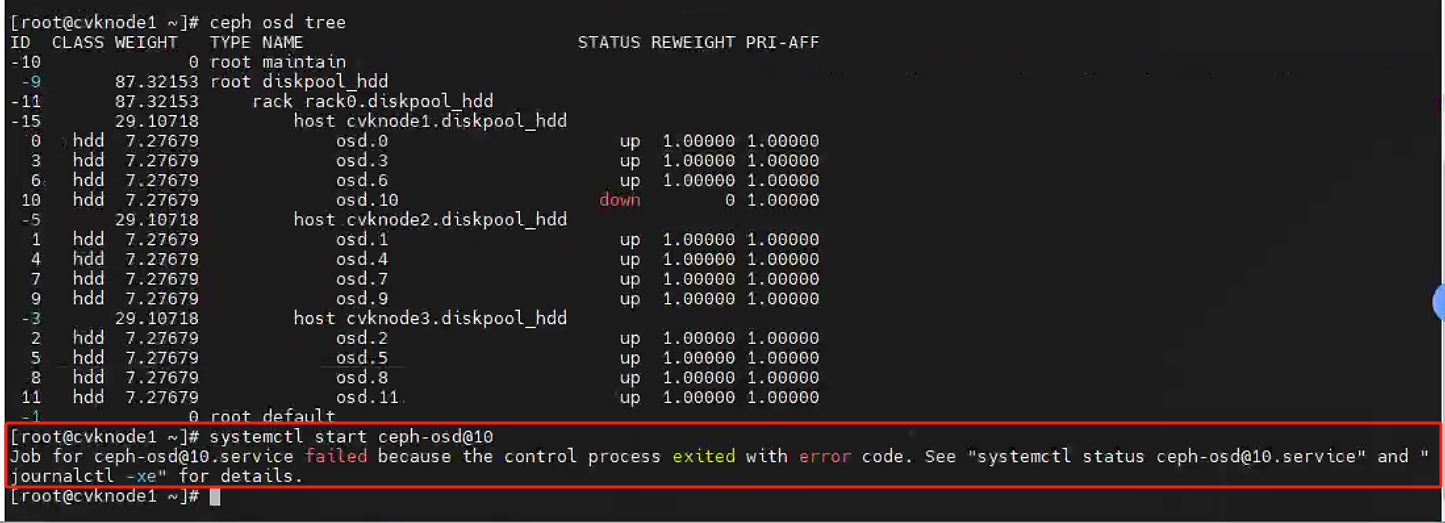The width and height of the screenshot is (1445, 523).
Task: Click the osd.0 entry under cvknode1
Action: [x=362, y=141]
